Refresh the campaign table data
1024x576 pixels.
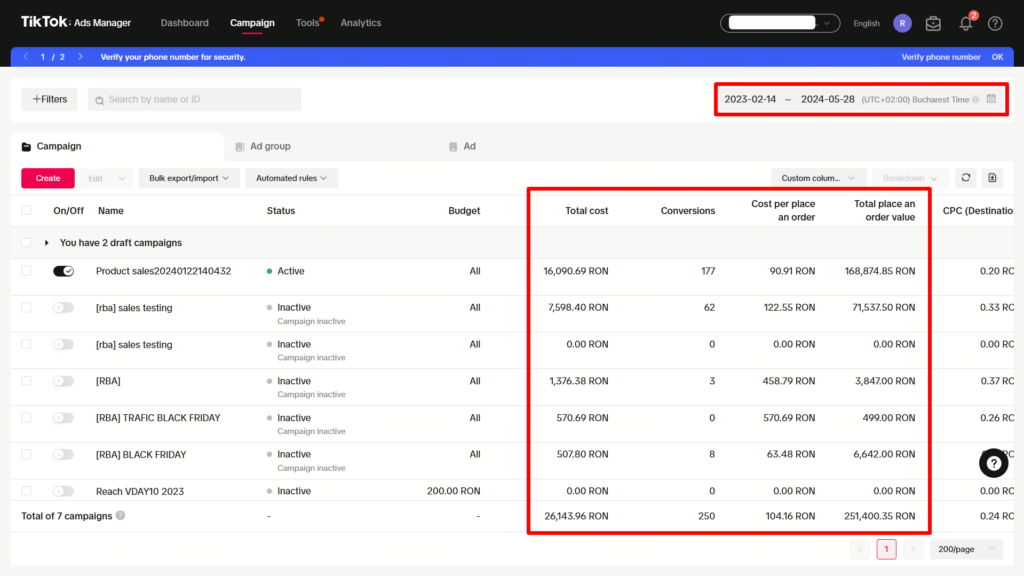966,178
